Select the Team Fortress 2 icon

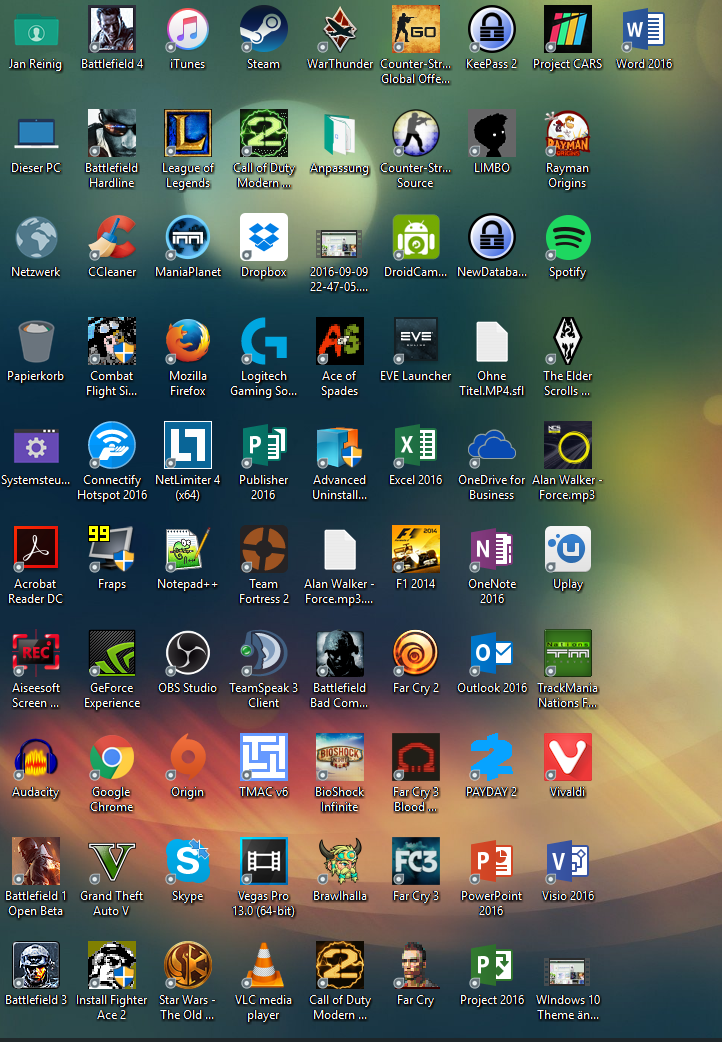point(264,549)
